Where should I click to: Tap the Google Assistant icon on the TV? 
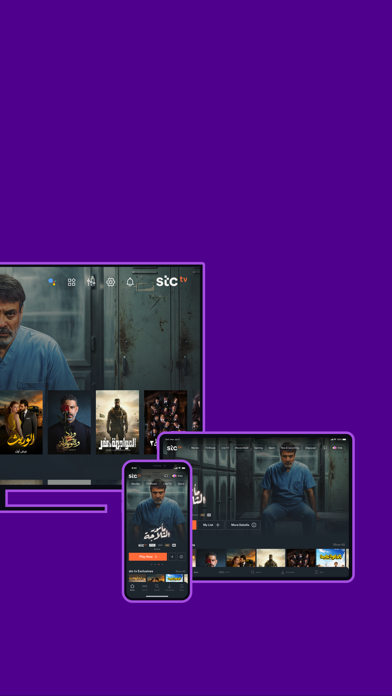coord(52,281)
